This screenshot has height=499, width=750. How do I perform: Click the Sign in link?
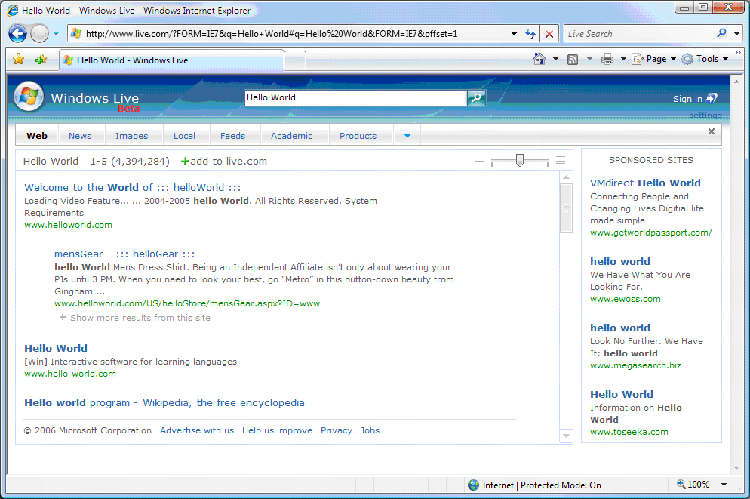coord(695,99)
